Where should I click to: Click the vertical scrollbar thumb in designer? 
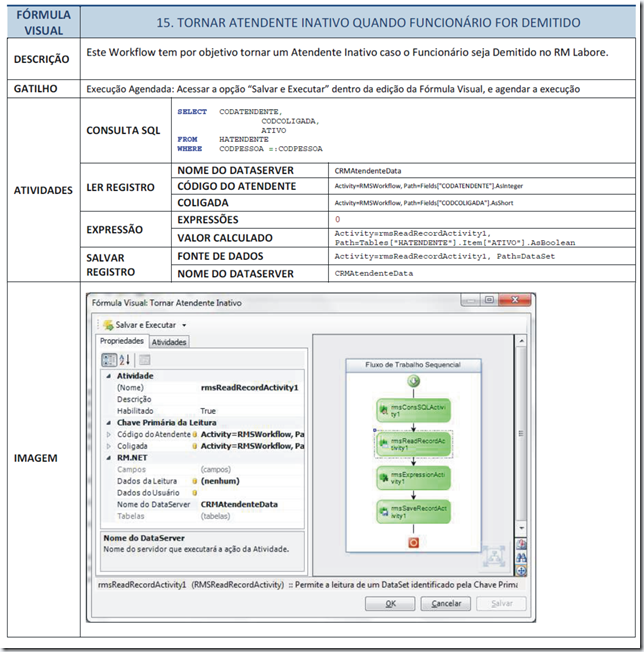pyautogui.click(x=521, y=434)
